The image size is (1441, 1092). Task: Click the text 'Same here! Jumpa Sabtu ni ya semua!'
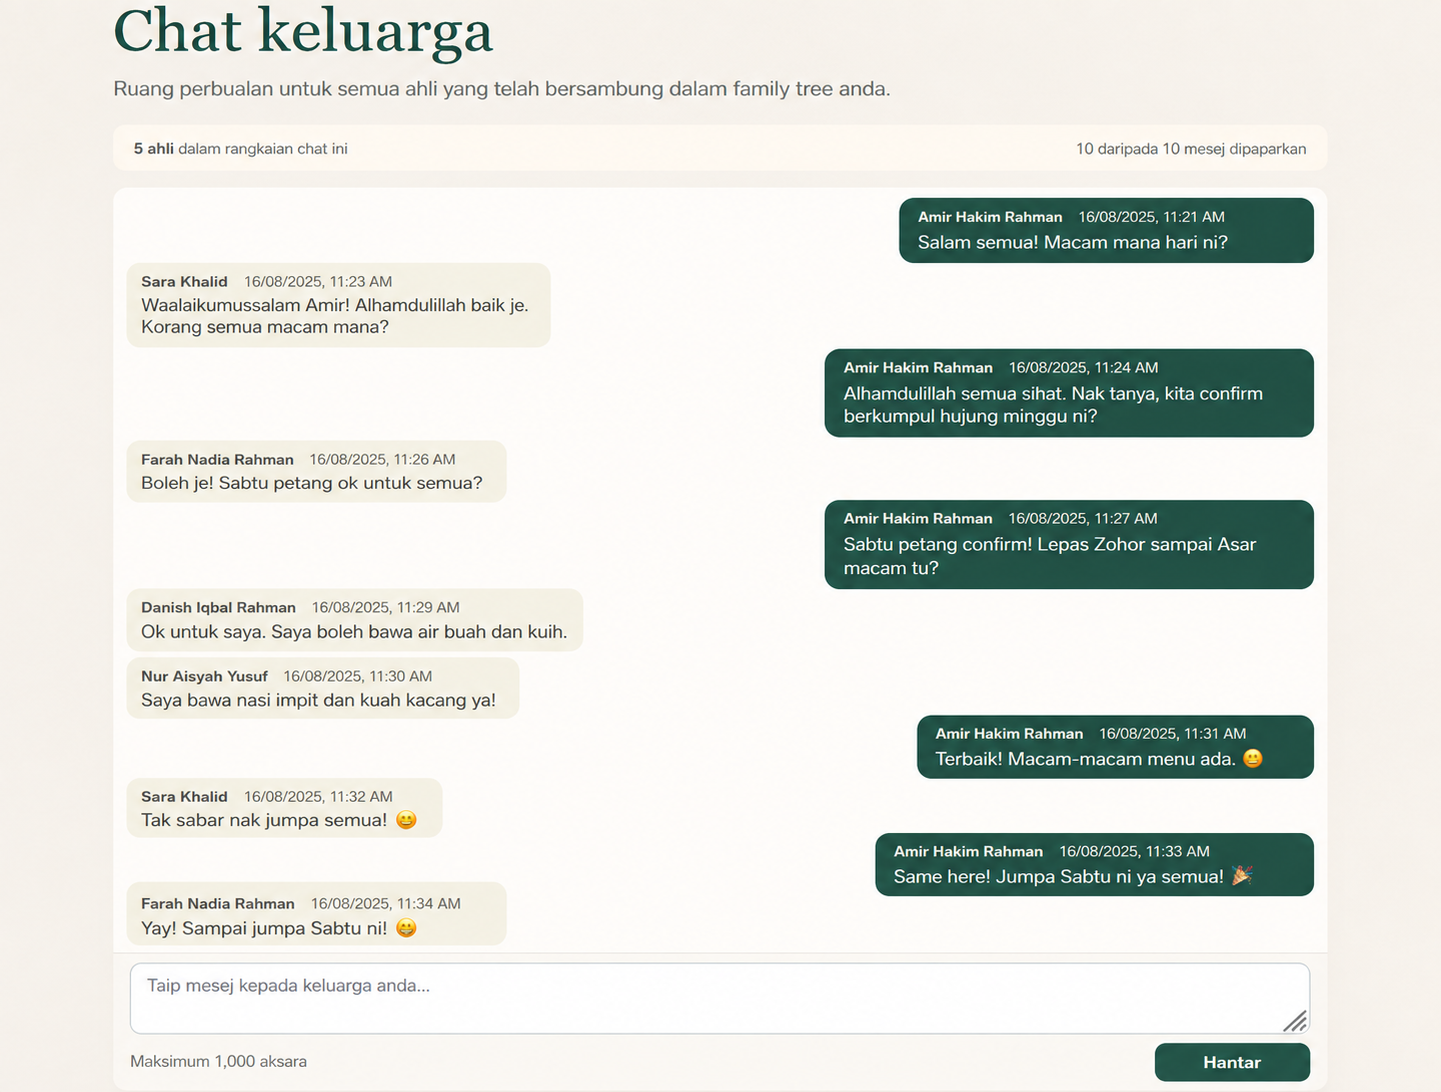tap(1059, 877)
